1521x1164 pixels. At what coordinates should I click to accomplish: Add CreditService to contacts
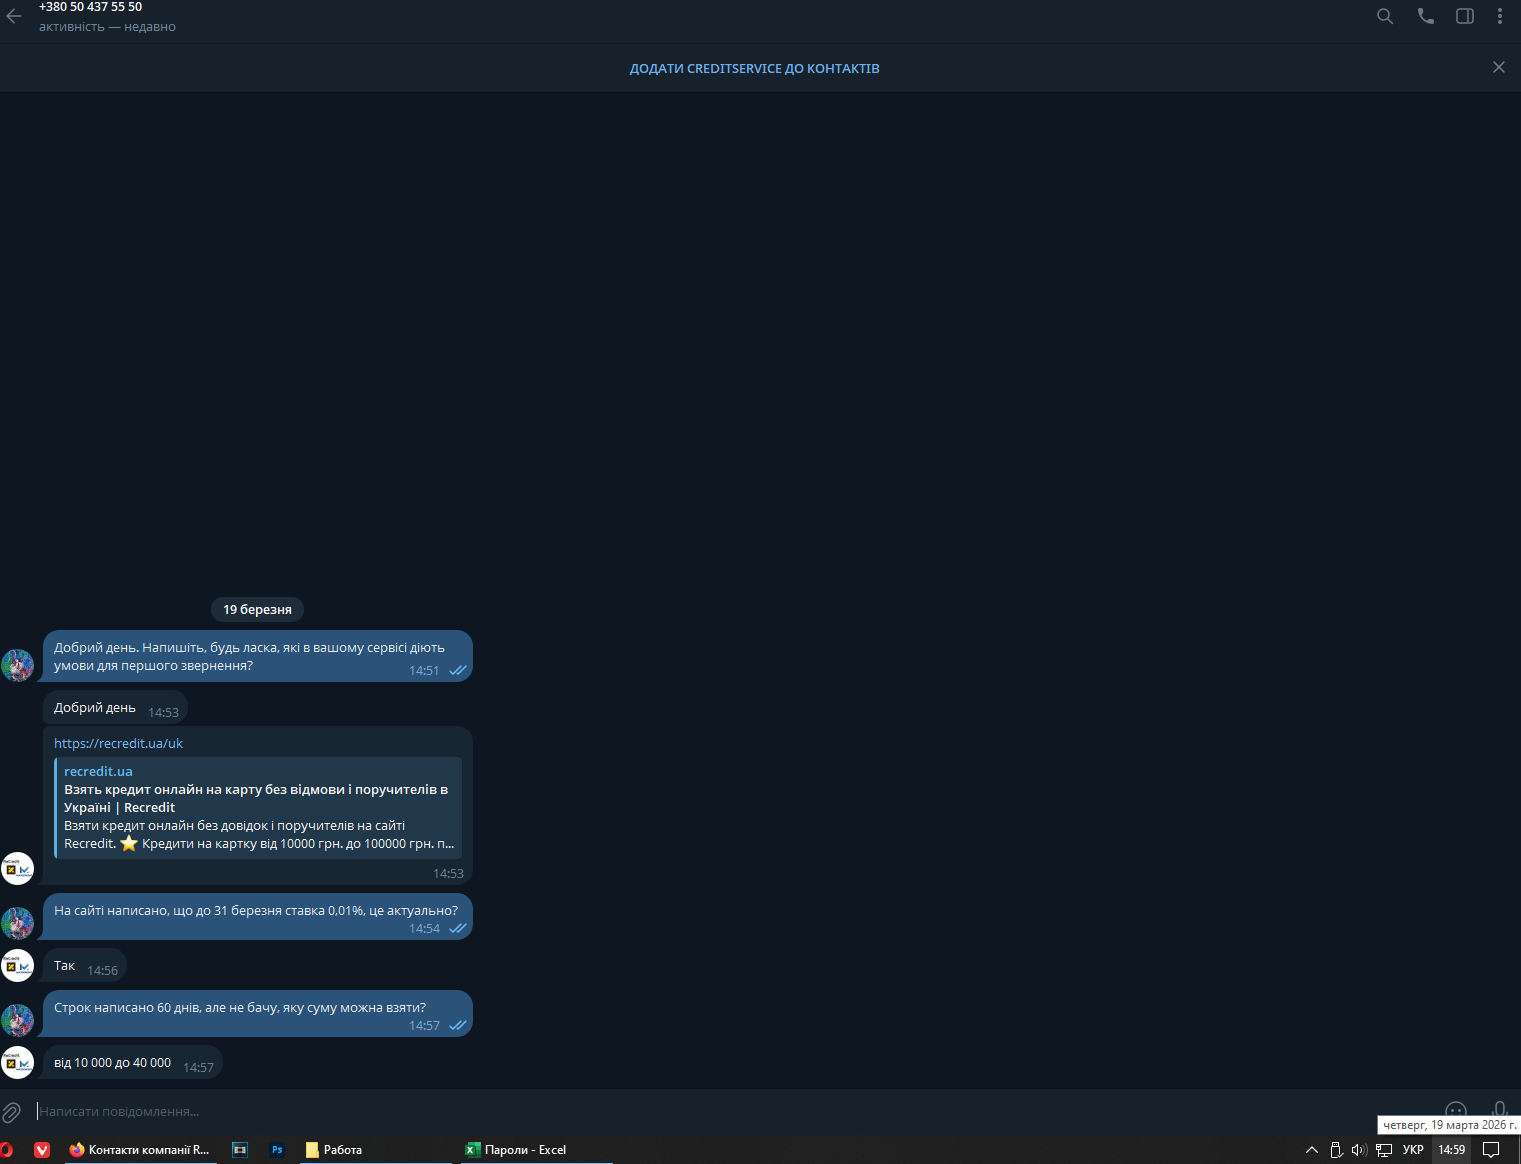coord(755,69)
